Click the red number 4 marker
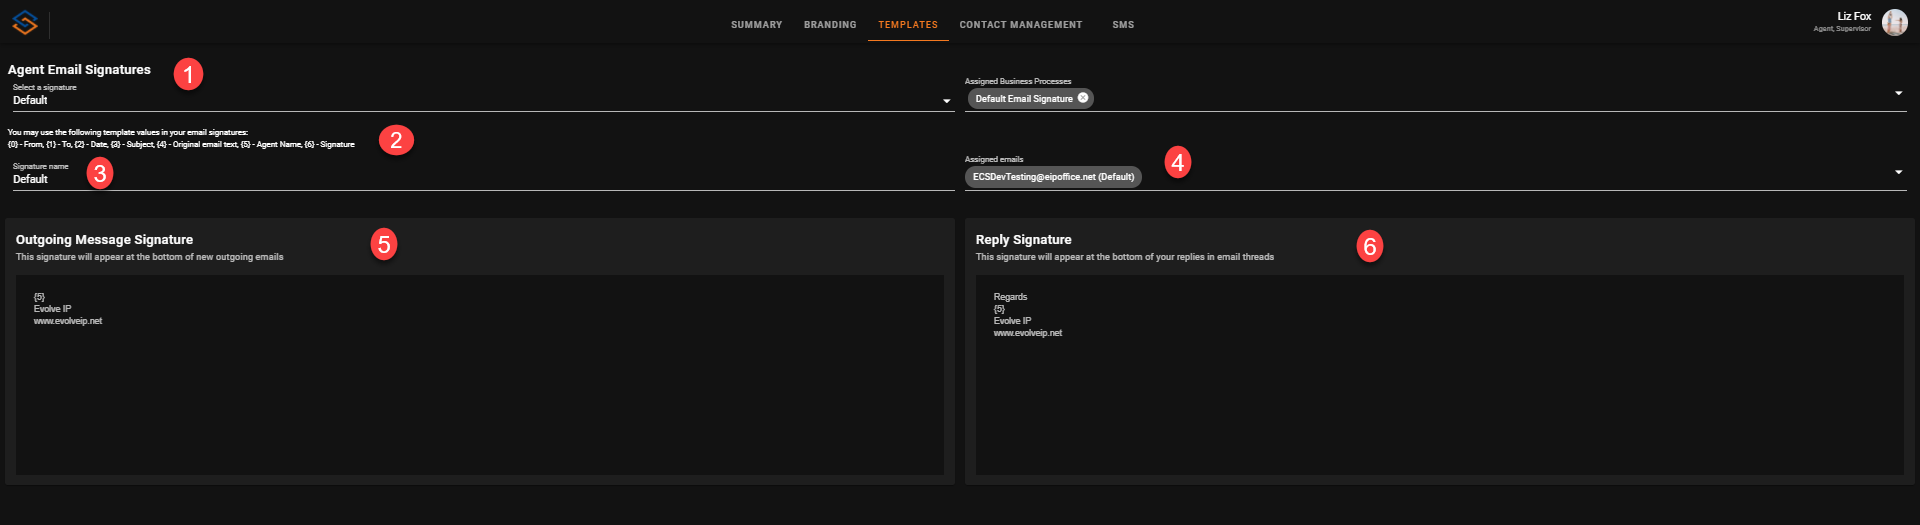This screenshot has height=525, width=1920. (1178, 162)
